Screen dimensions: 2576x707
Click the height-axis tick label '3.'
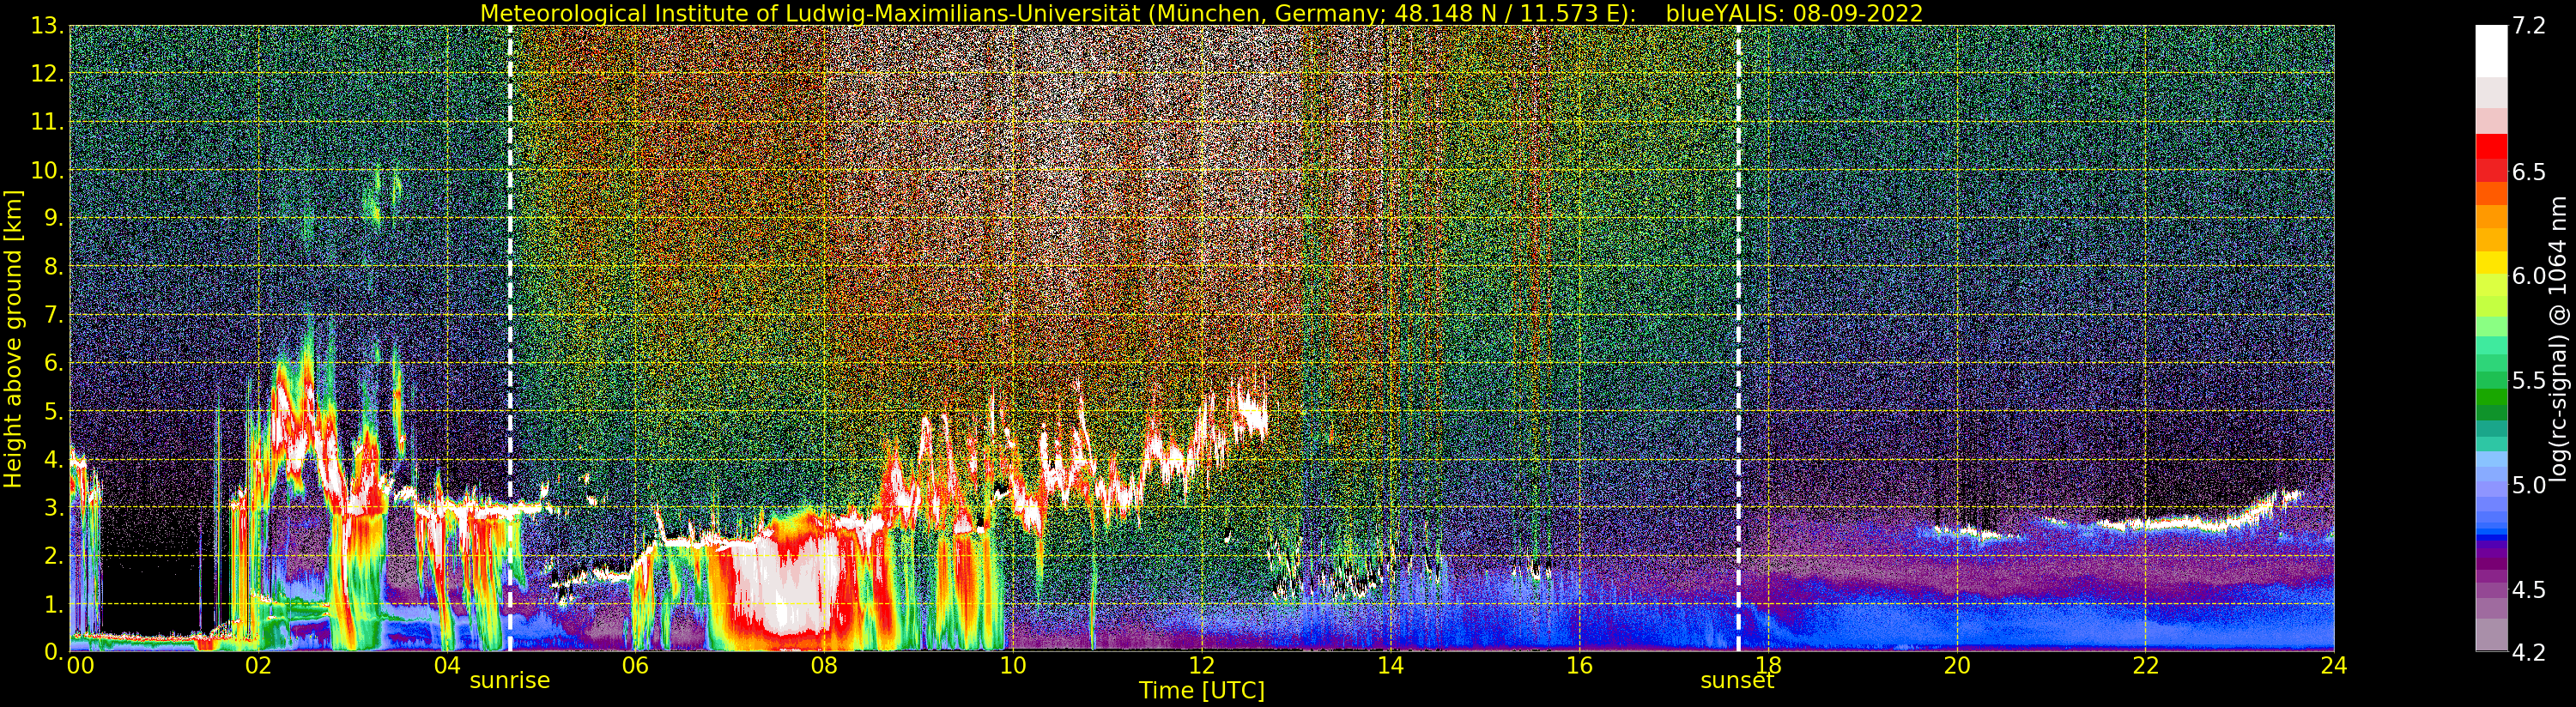coord(55,507)
